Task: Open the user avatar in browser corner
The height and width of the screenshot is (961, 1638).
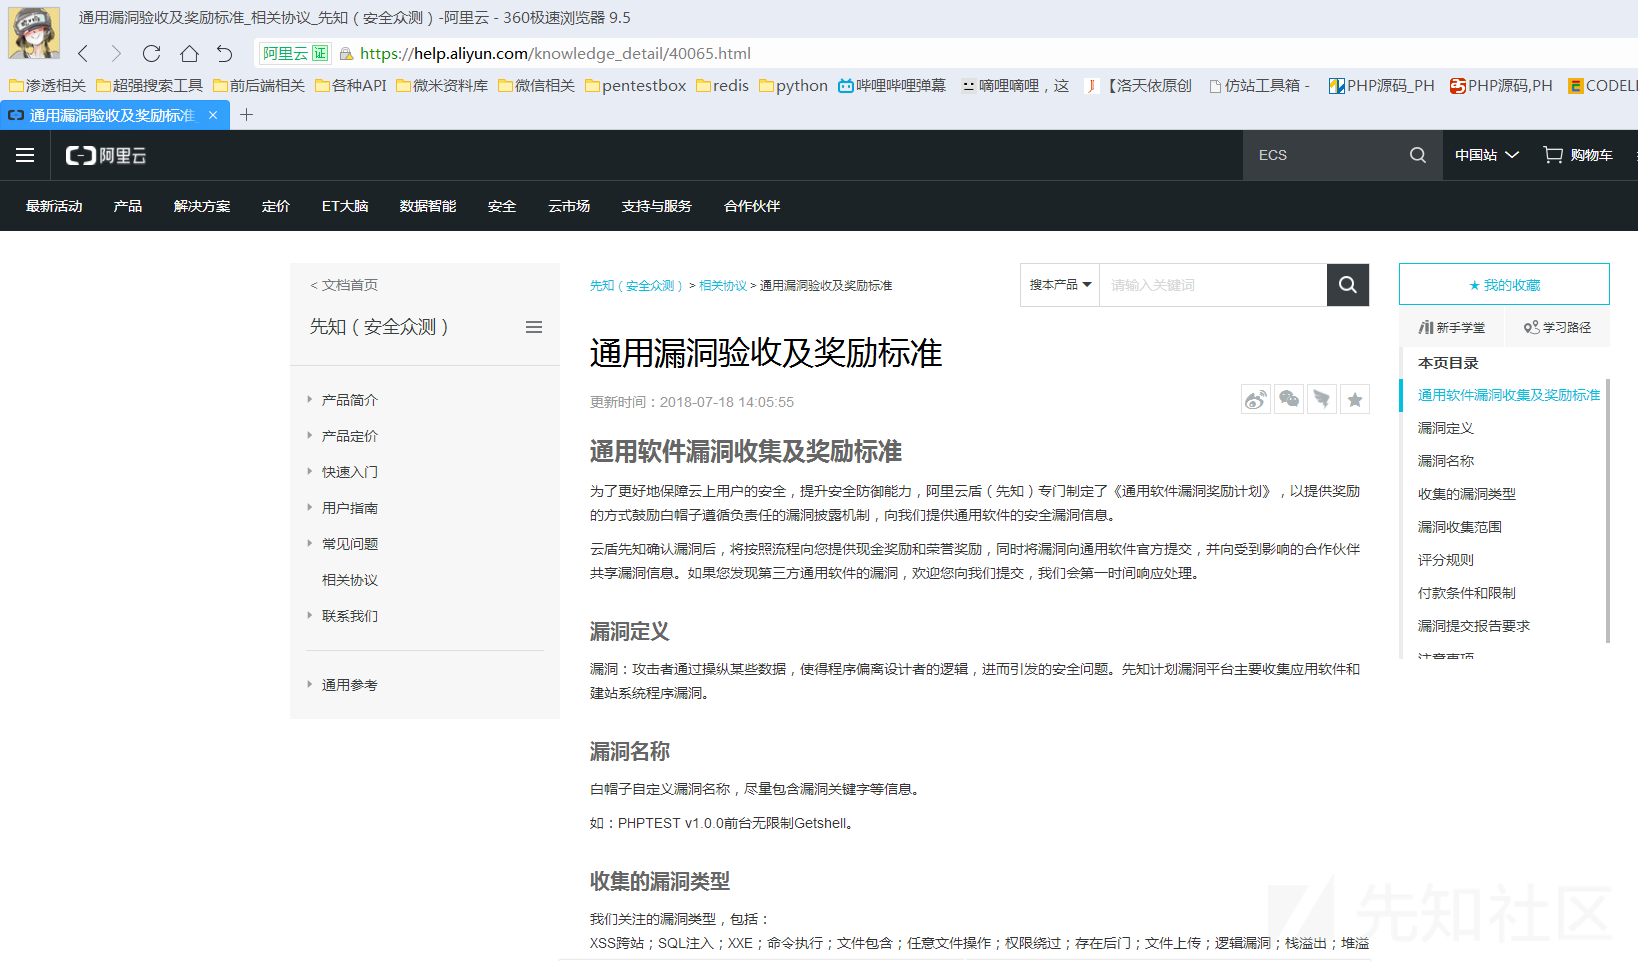Action: pos(33,32)
